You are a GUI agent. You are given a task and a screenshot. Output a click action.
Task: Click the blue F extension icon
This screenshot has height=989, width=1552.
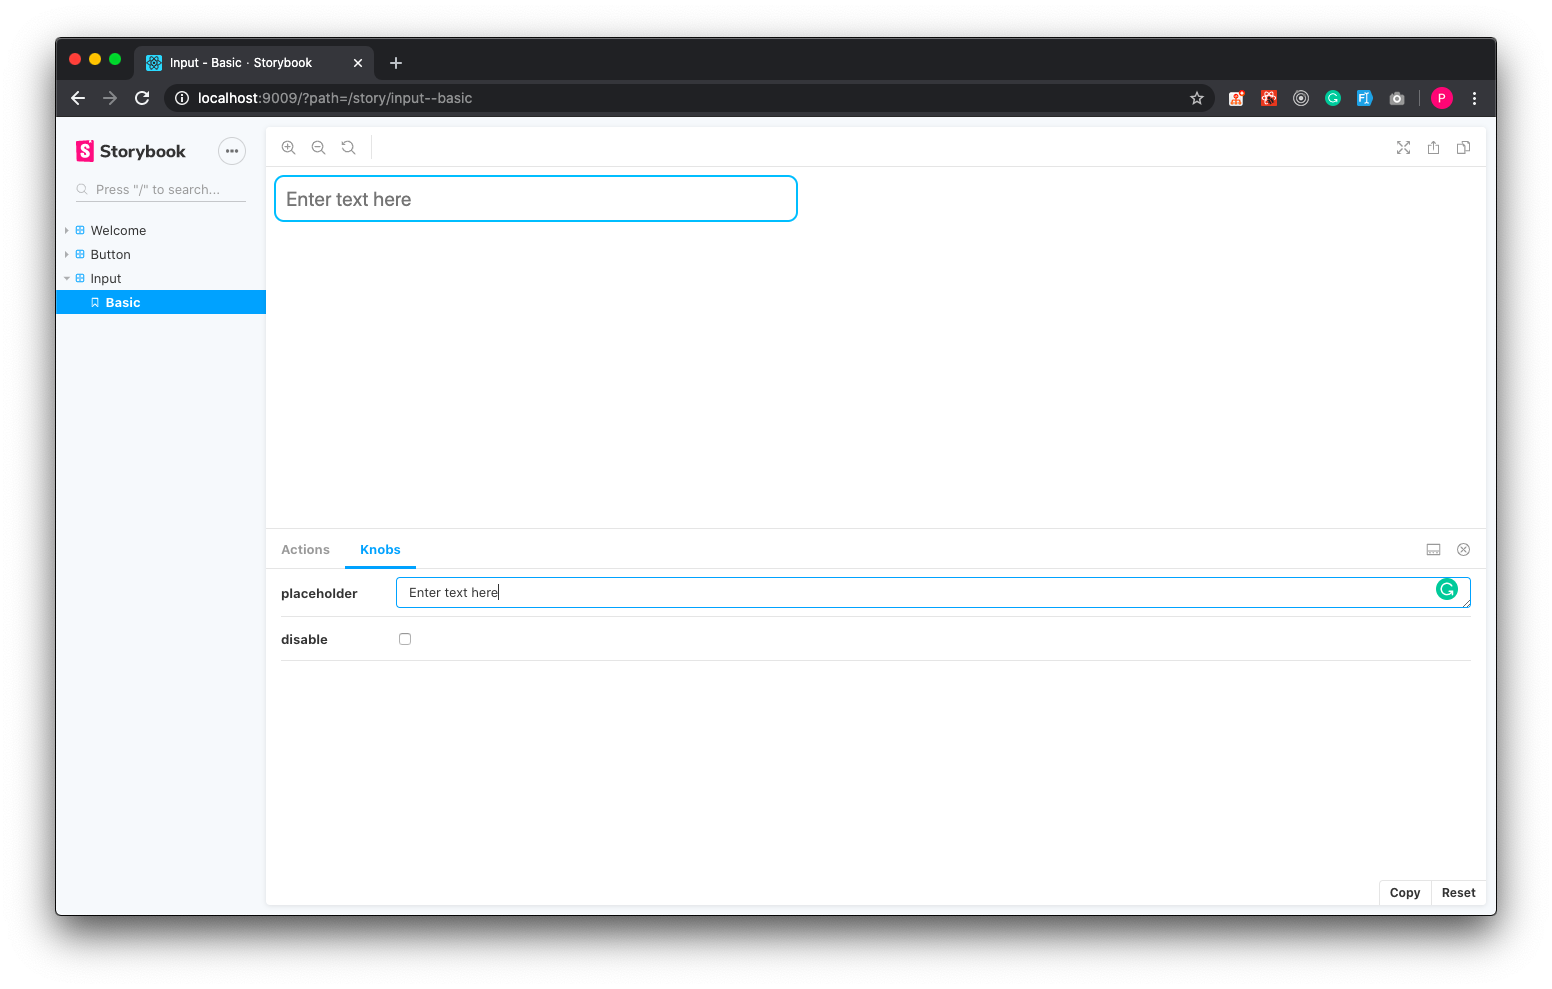(x=1364, y=98)
